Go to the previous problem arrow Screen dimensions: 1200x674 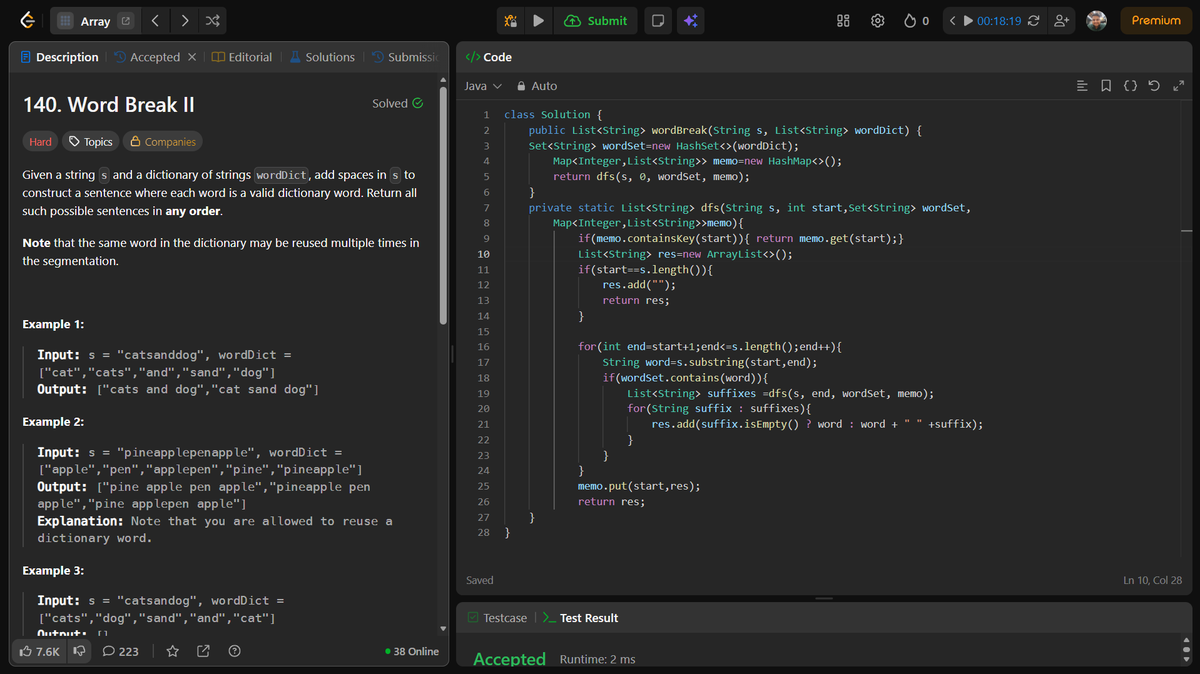coord(155,21)
